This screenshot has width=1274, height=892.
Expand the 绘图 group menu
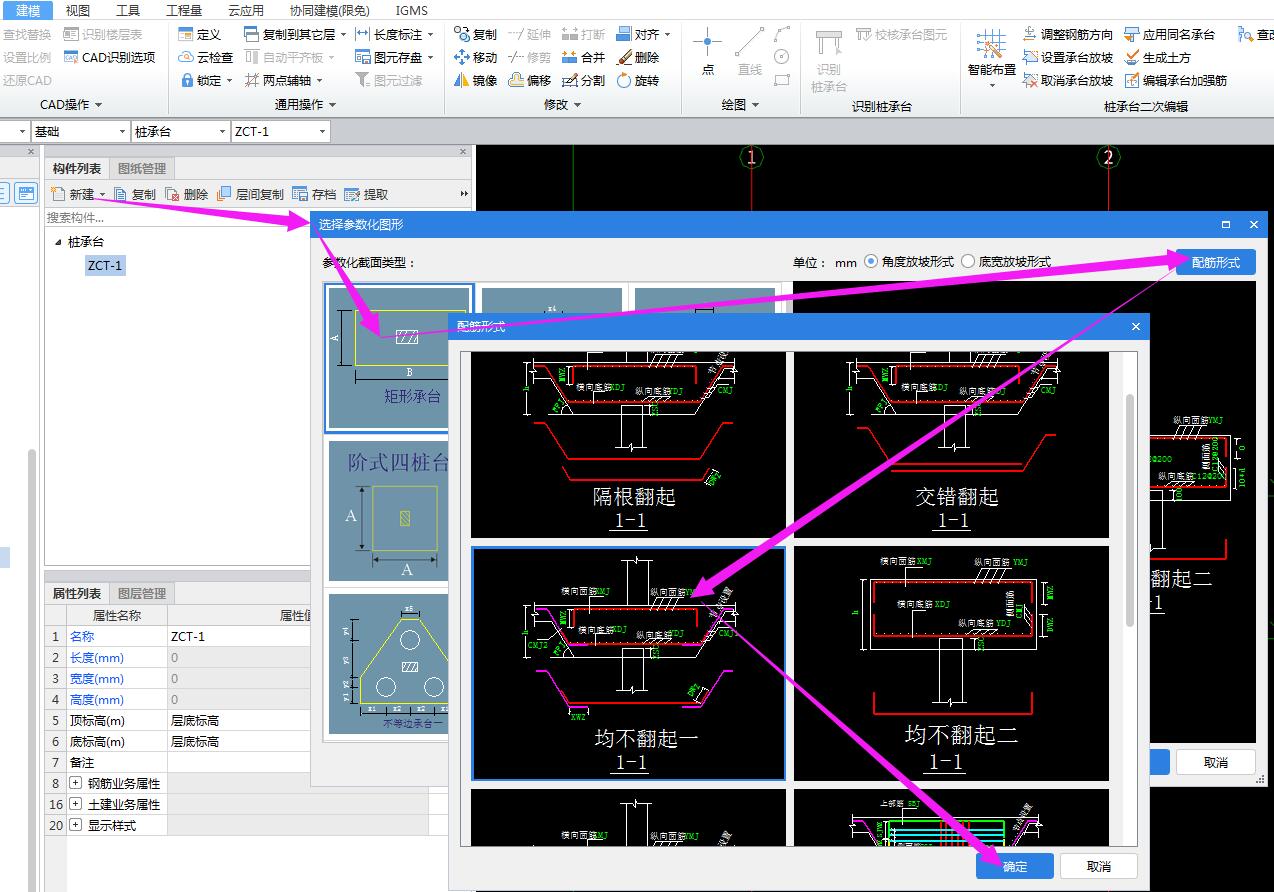[740, 104]
